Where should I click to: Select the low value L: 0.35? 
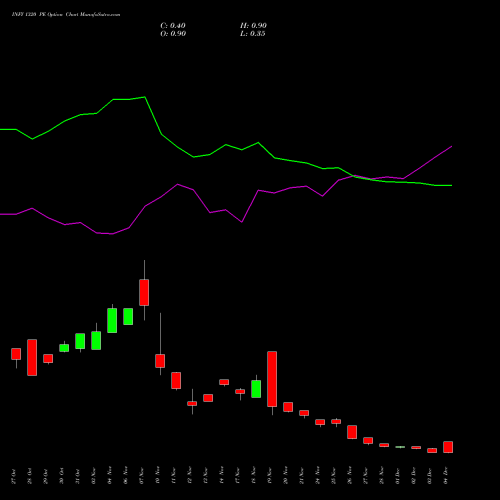[x=253, y=34]
